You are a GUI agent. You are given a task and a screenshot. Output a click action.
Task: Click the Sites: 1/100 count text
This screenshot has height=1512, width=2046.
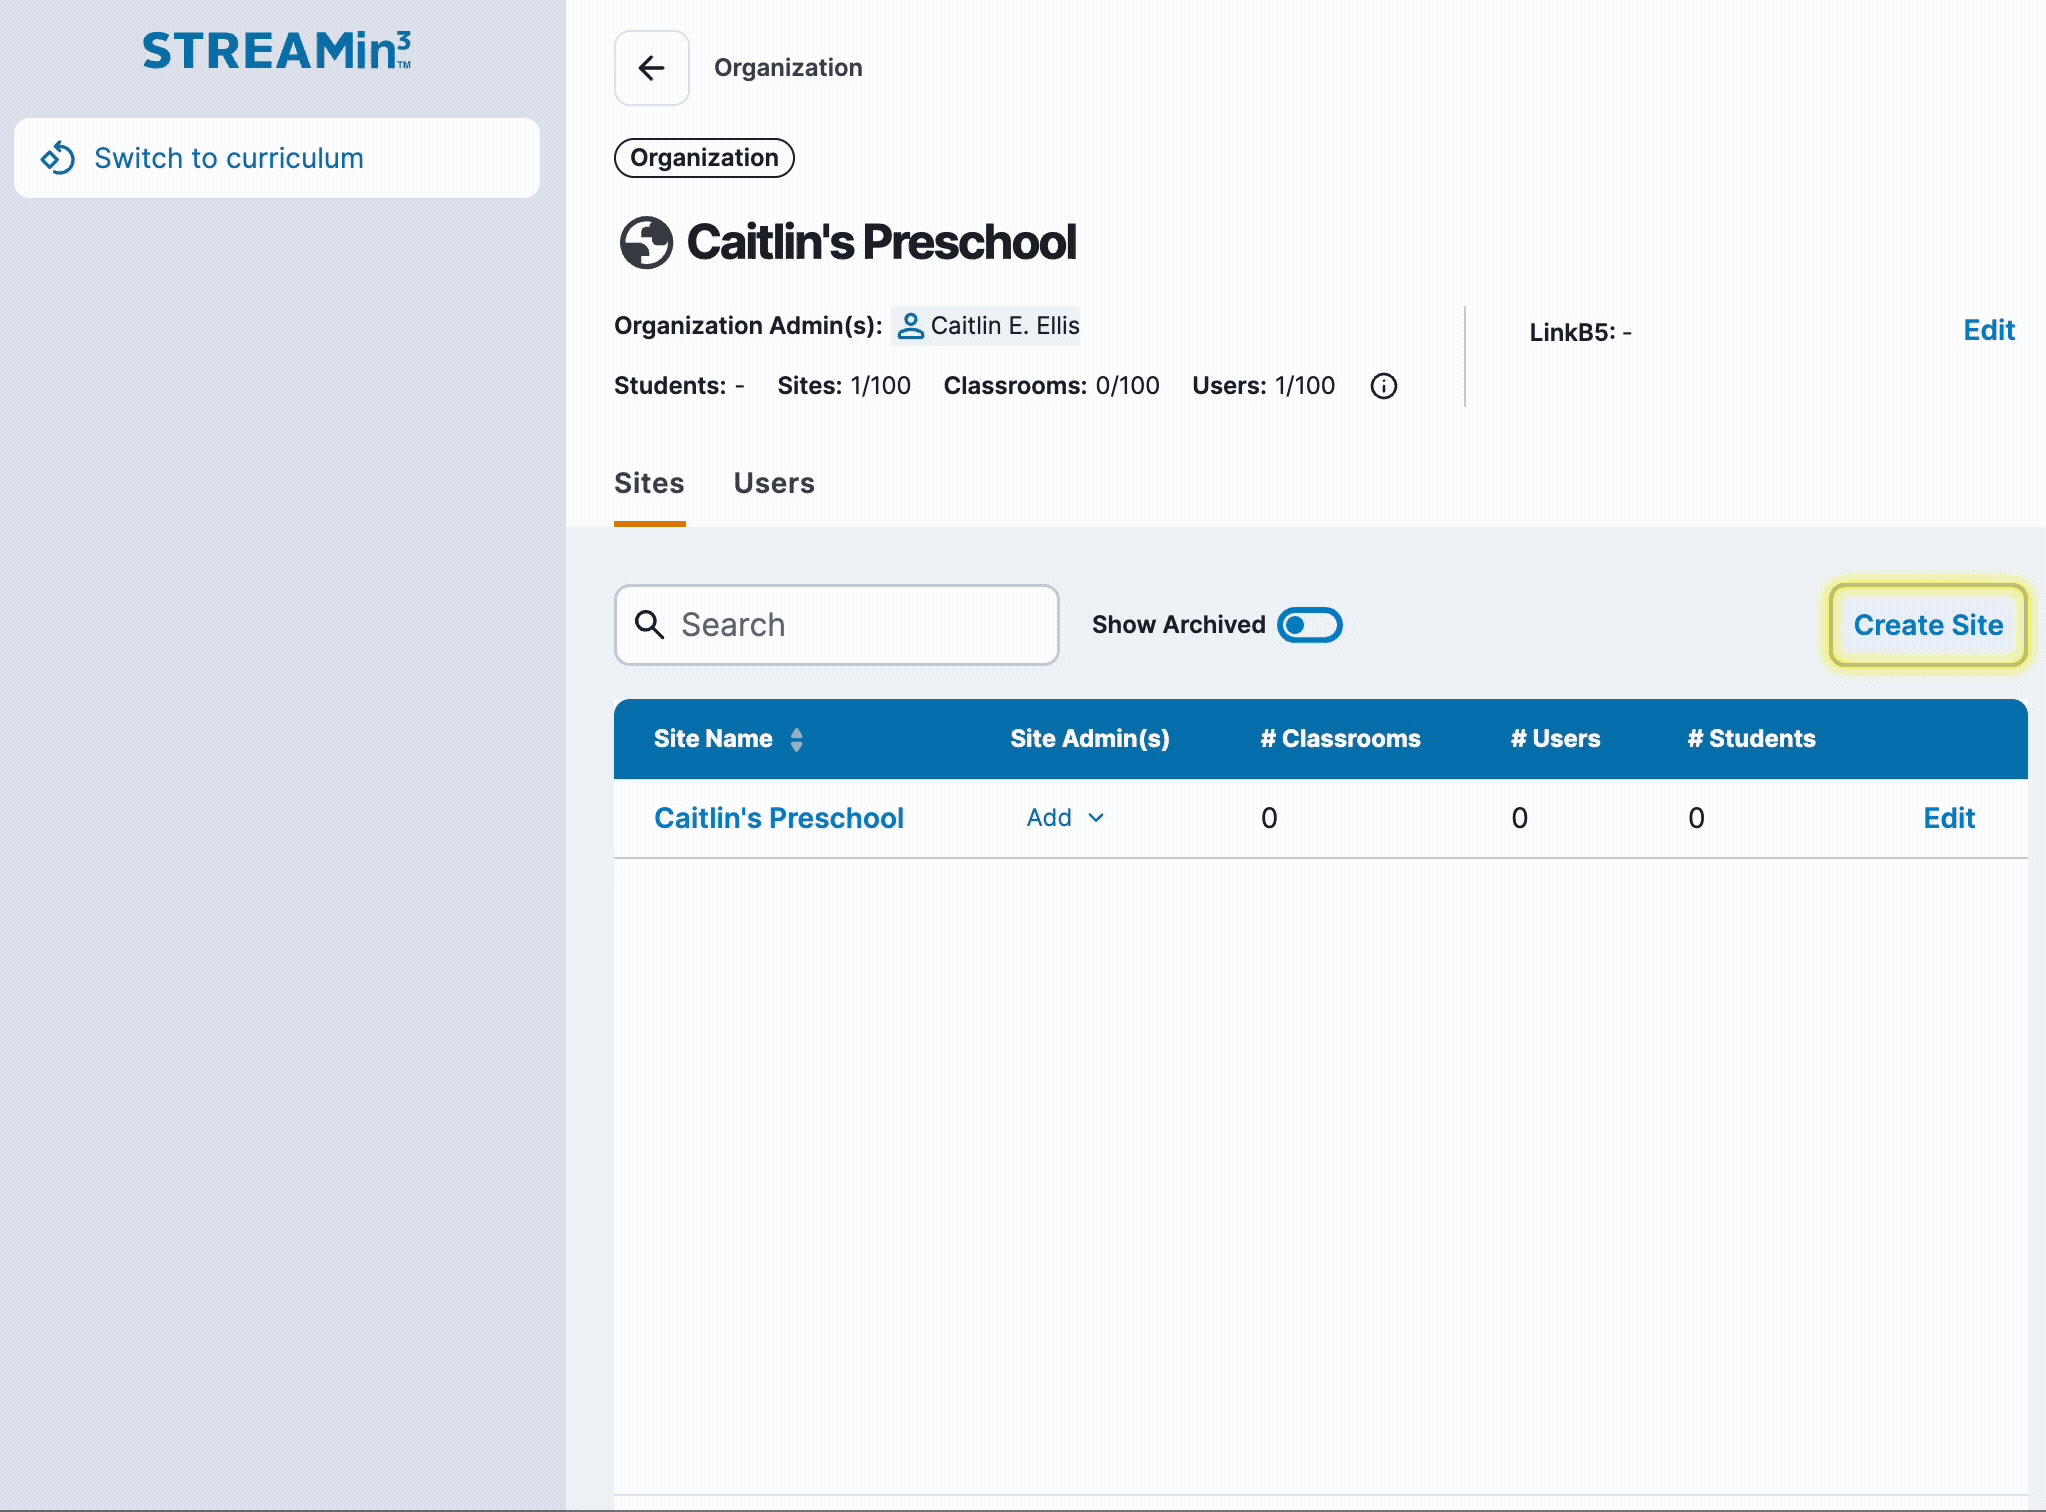[844, 386]
